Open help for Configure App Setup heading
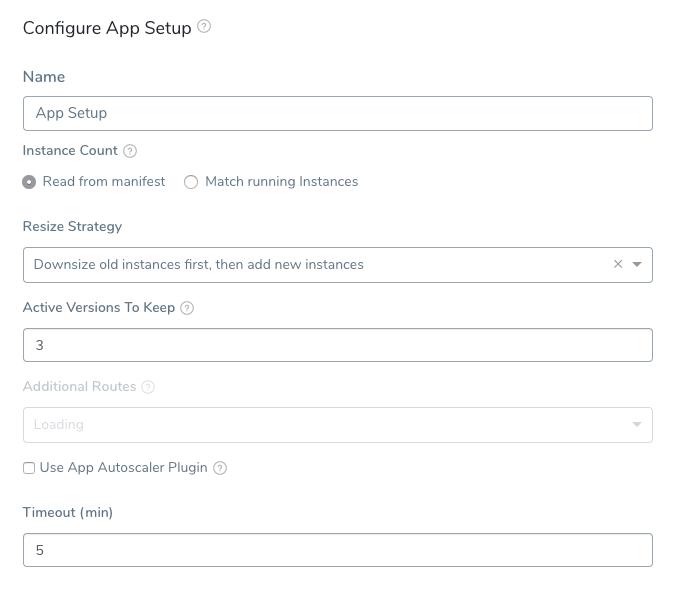 coord(204,26)
